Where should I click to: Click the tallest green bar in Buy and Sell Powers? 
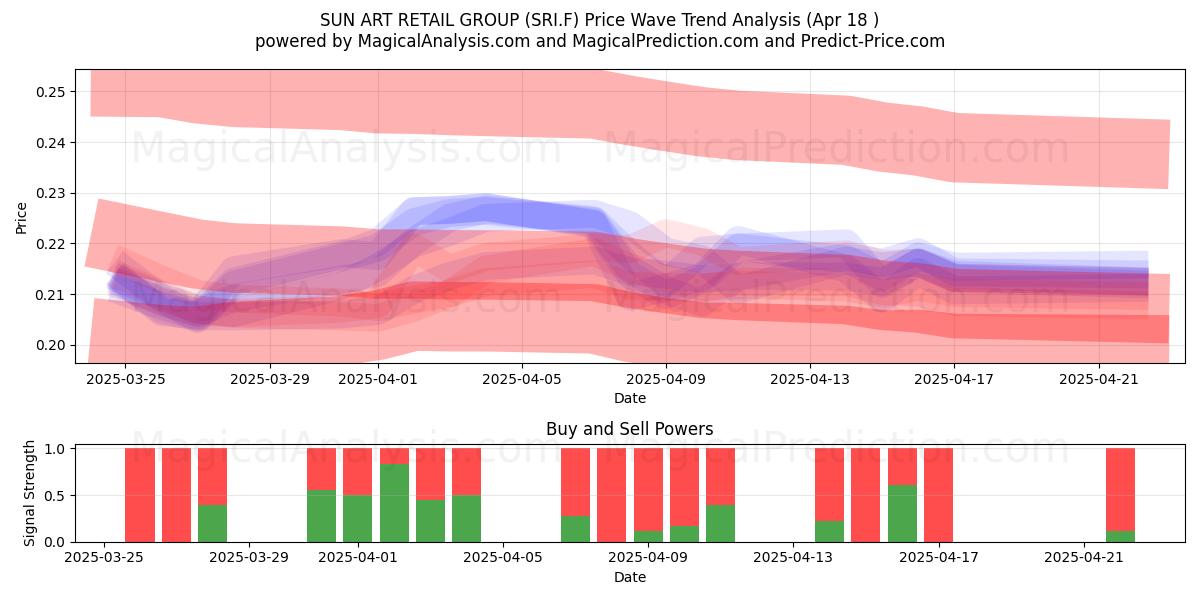pyautogui.click(x=394, y=503)
